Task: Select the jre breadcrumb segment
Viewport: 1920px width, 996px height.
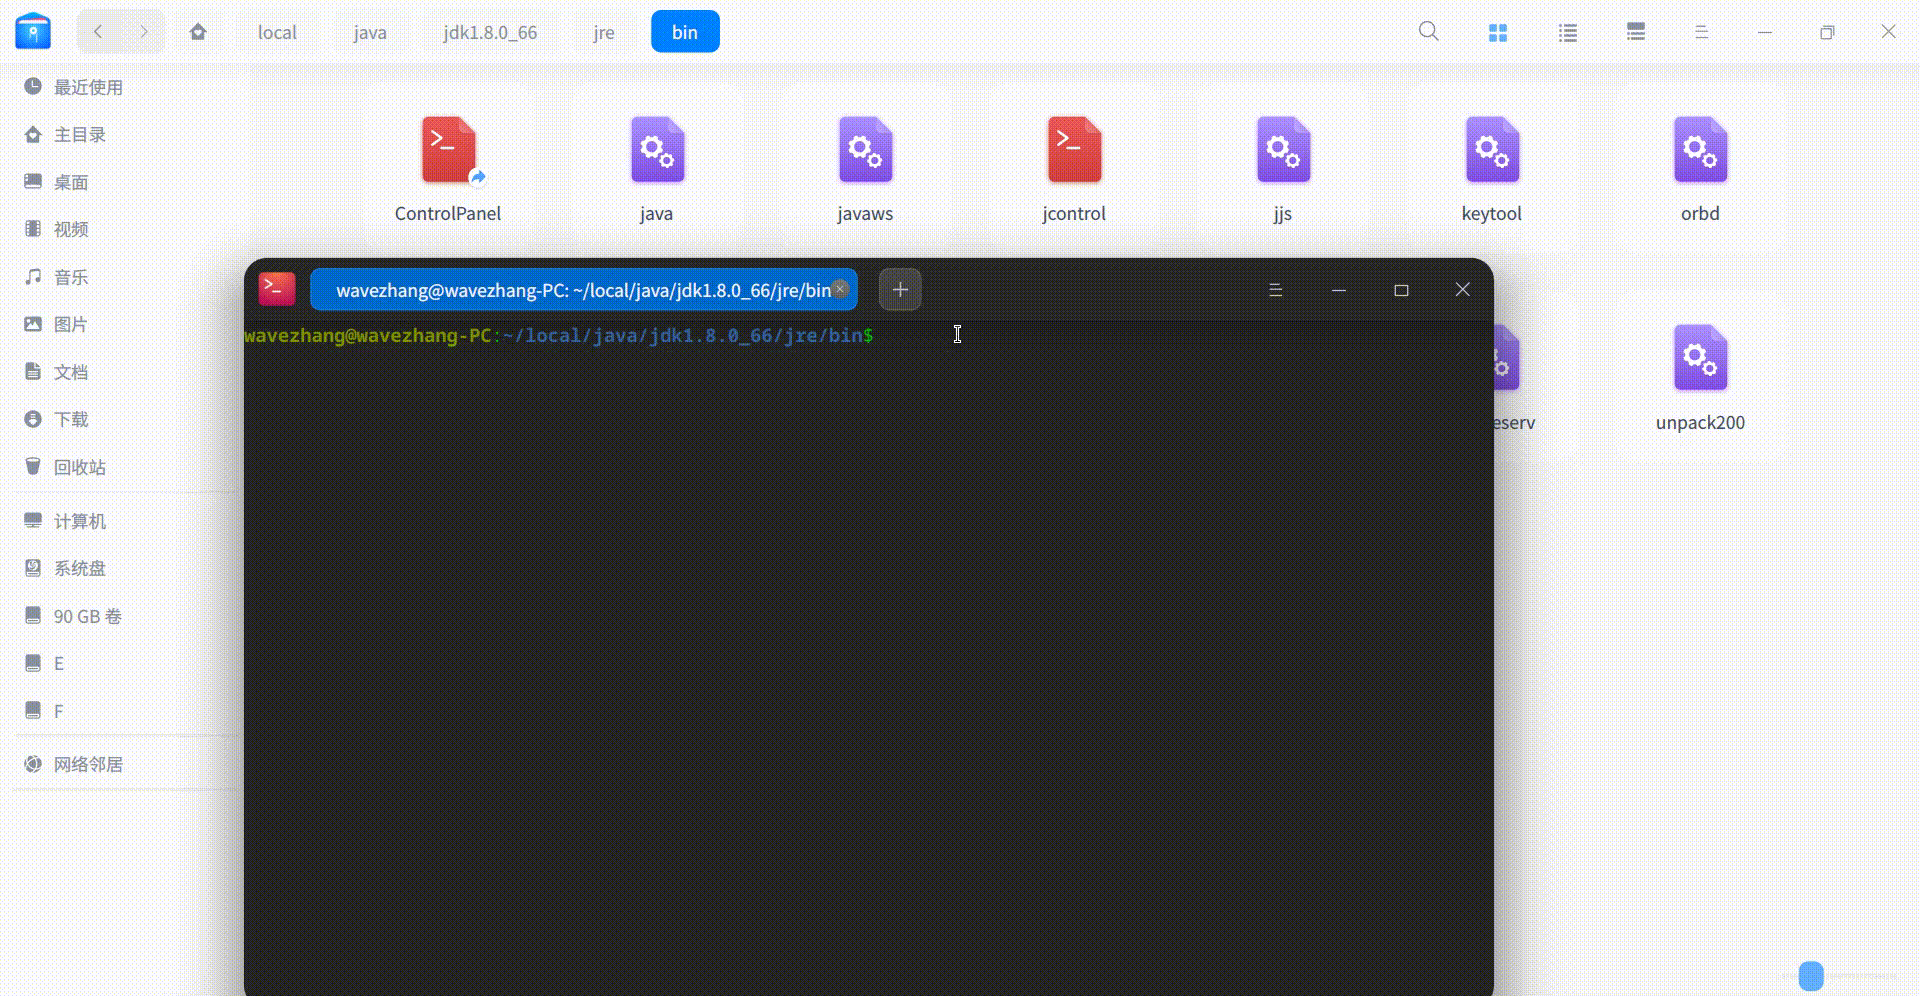Action: (602, 31)
